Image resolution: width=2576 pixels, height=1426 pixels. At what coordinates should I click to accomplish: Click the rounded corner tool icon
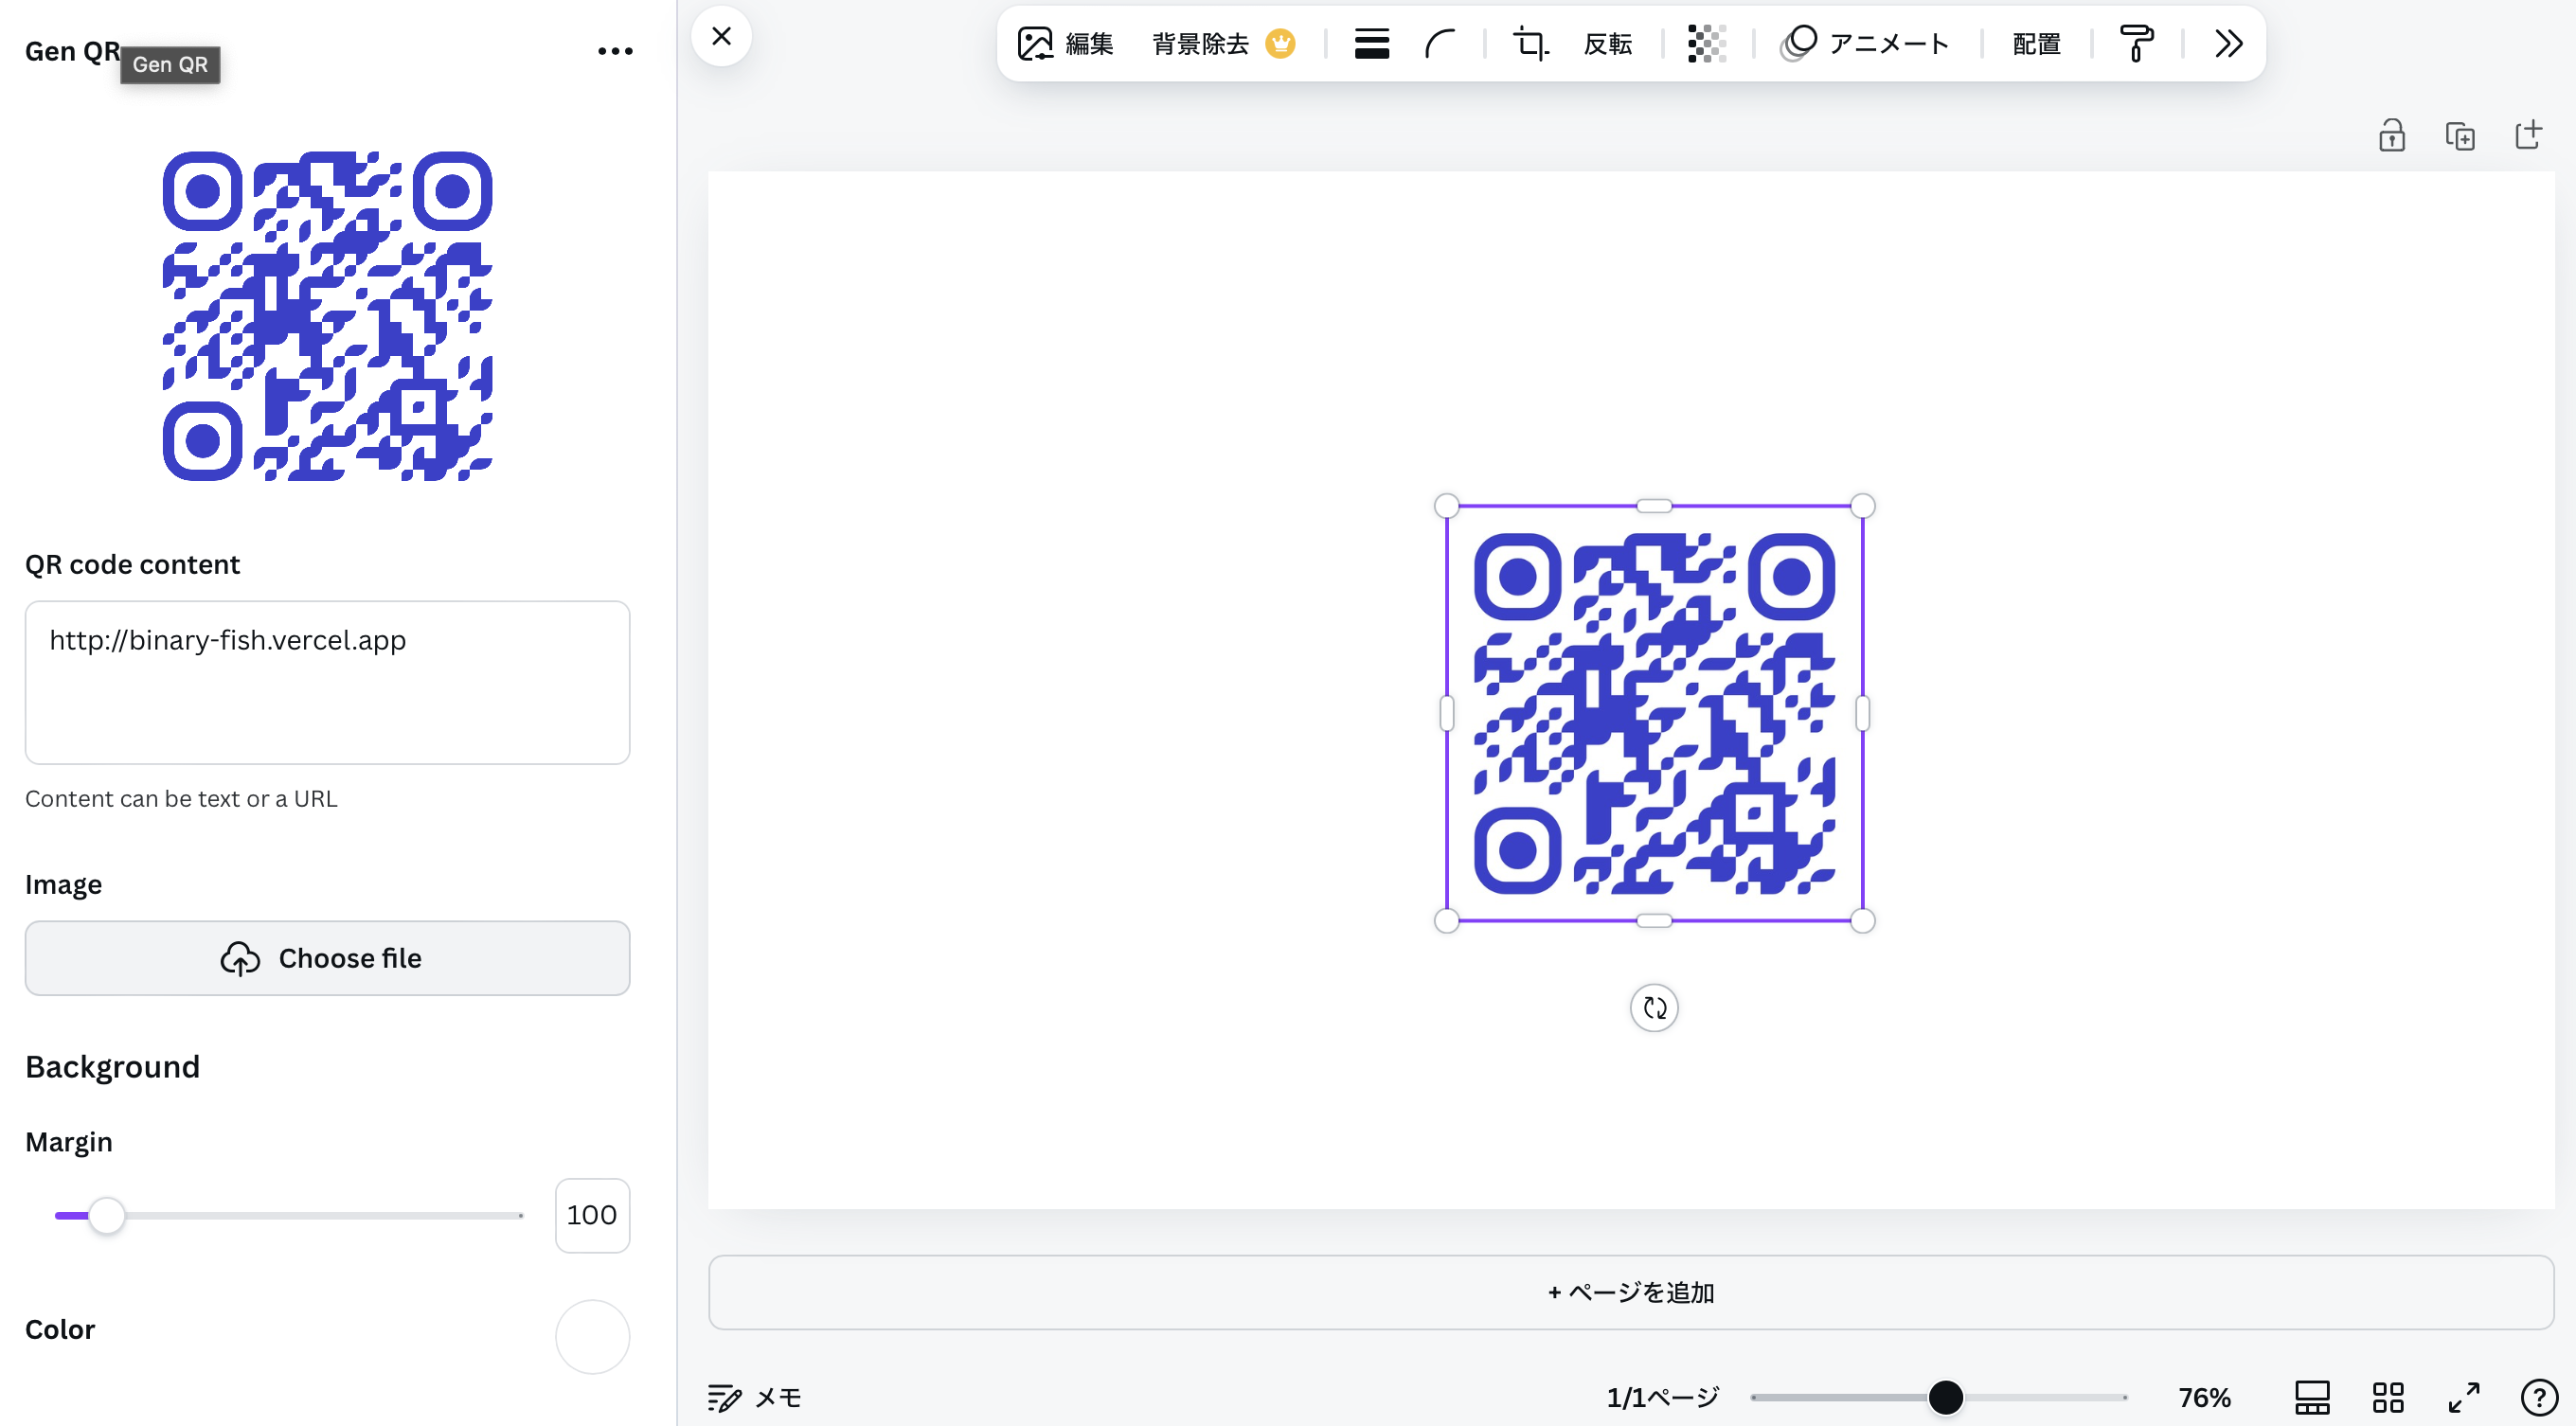coord(1445,43)
